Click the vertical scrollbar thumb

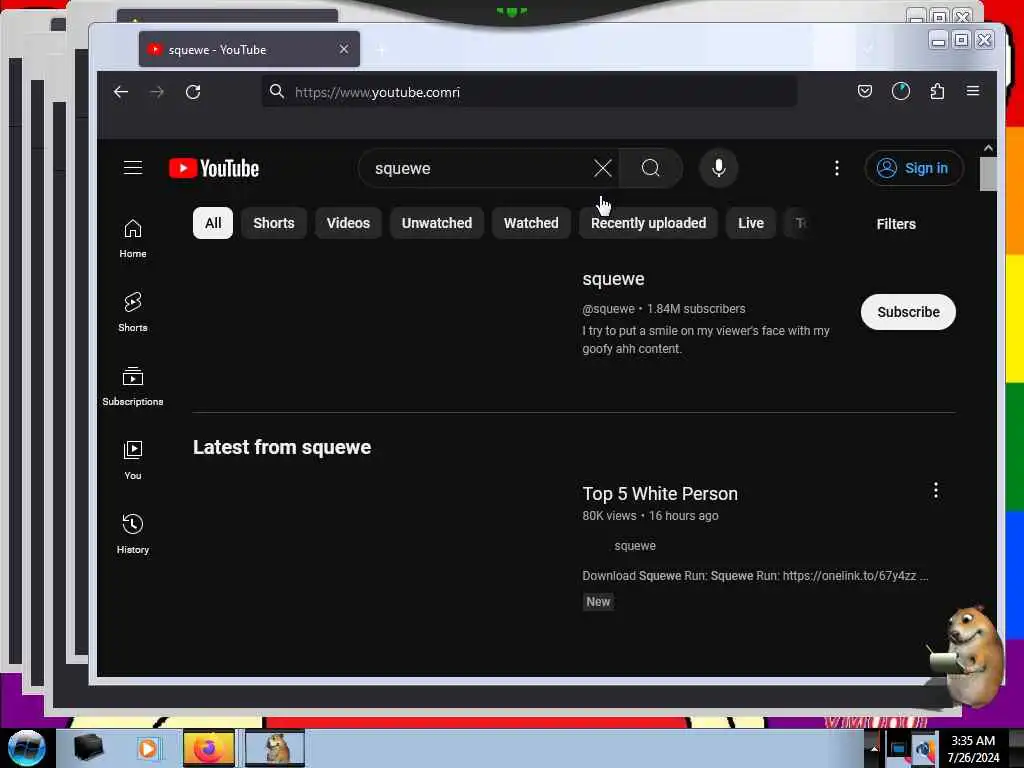pos(988,174)
